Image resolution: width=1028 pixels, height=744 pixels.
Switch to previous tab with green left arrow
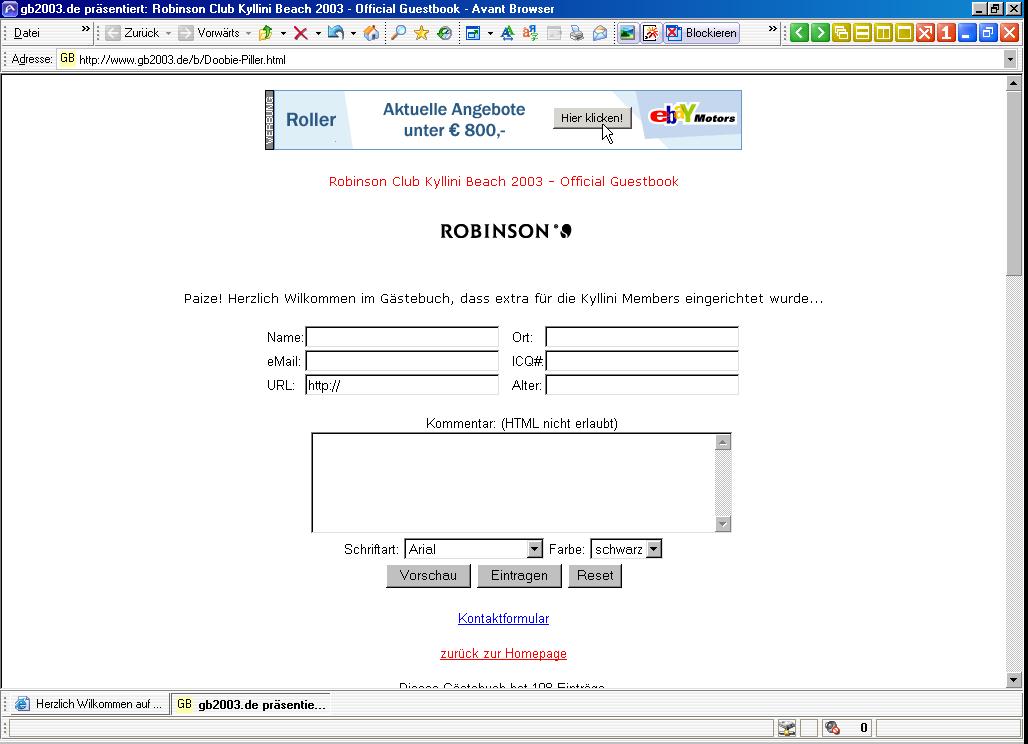coord(799,33)
